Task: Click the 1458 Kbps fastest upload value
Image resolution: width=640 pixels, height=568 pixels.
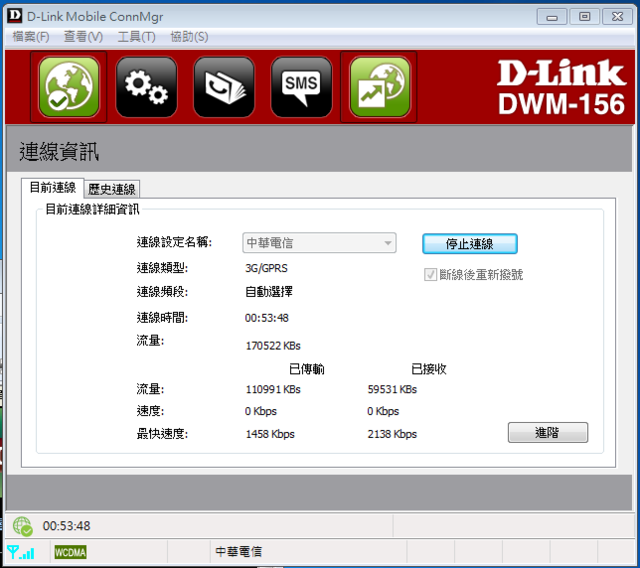Action: (270, 434)
